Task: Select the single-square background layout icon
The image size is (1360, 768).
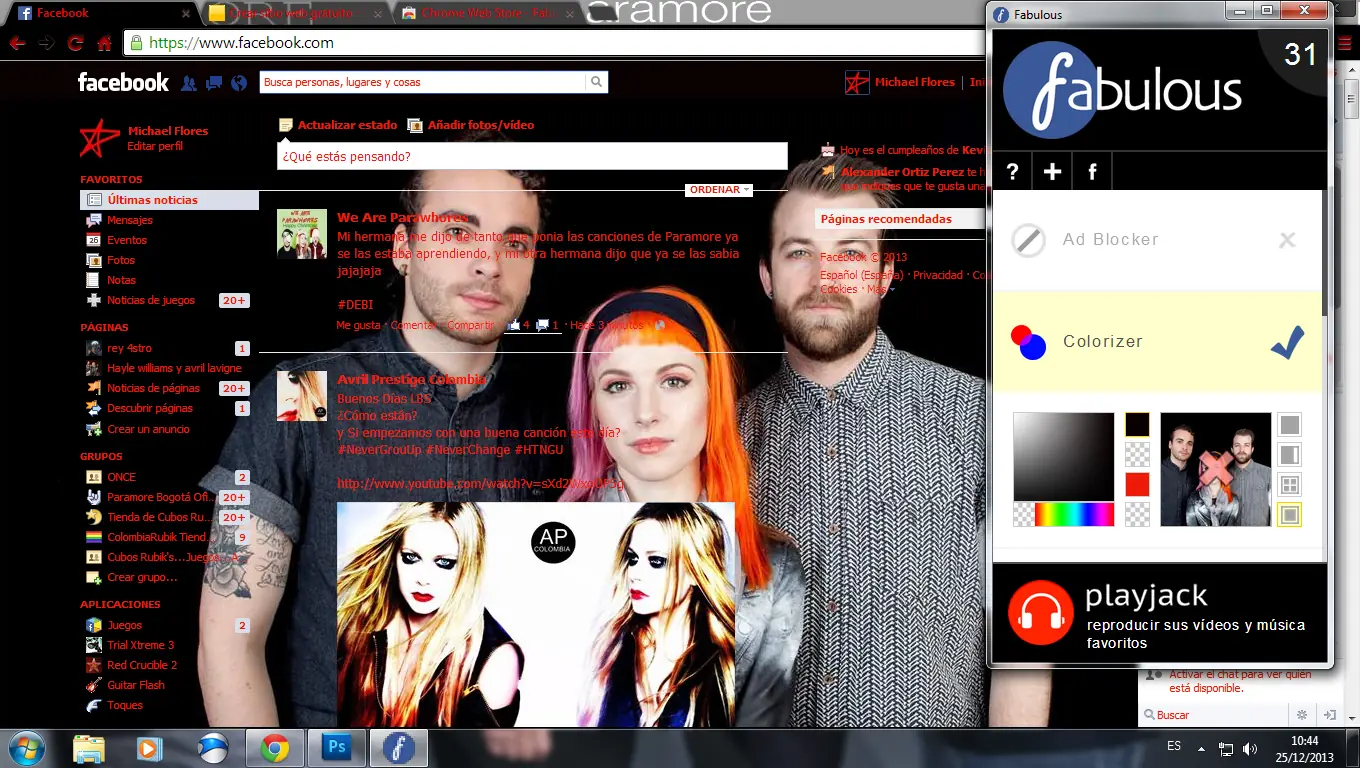Action: point(1289,425)
